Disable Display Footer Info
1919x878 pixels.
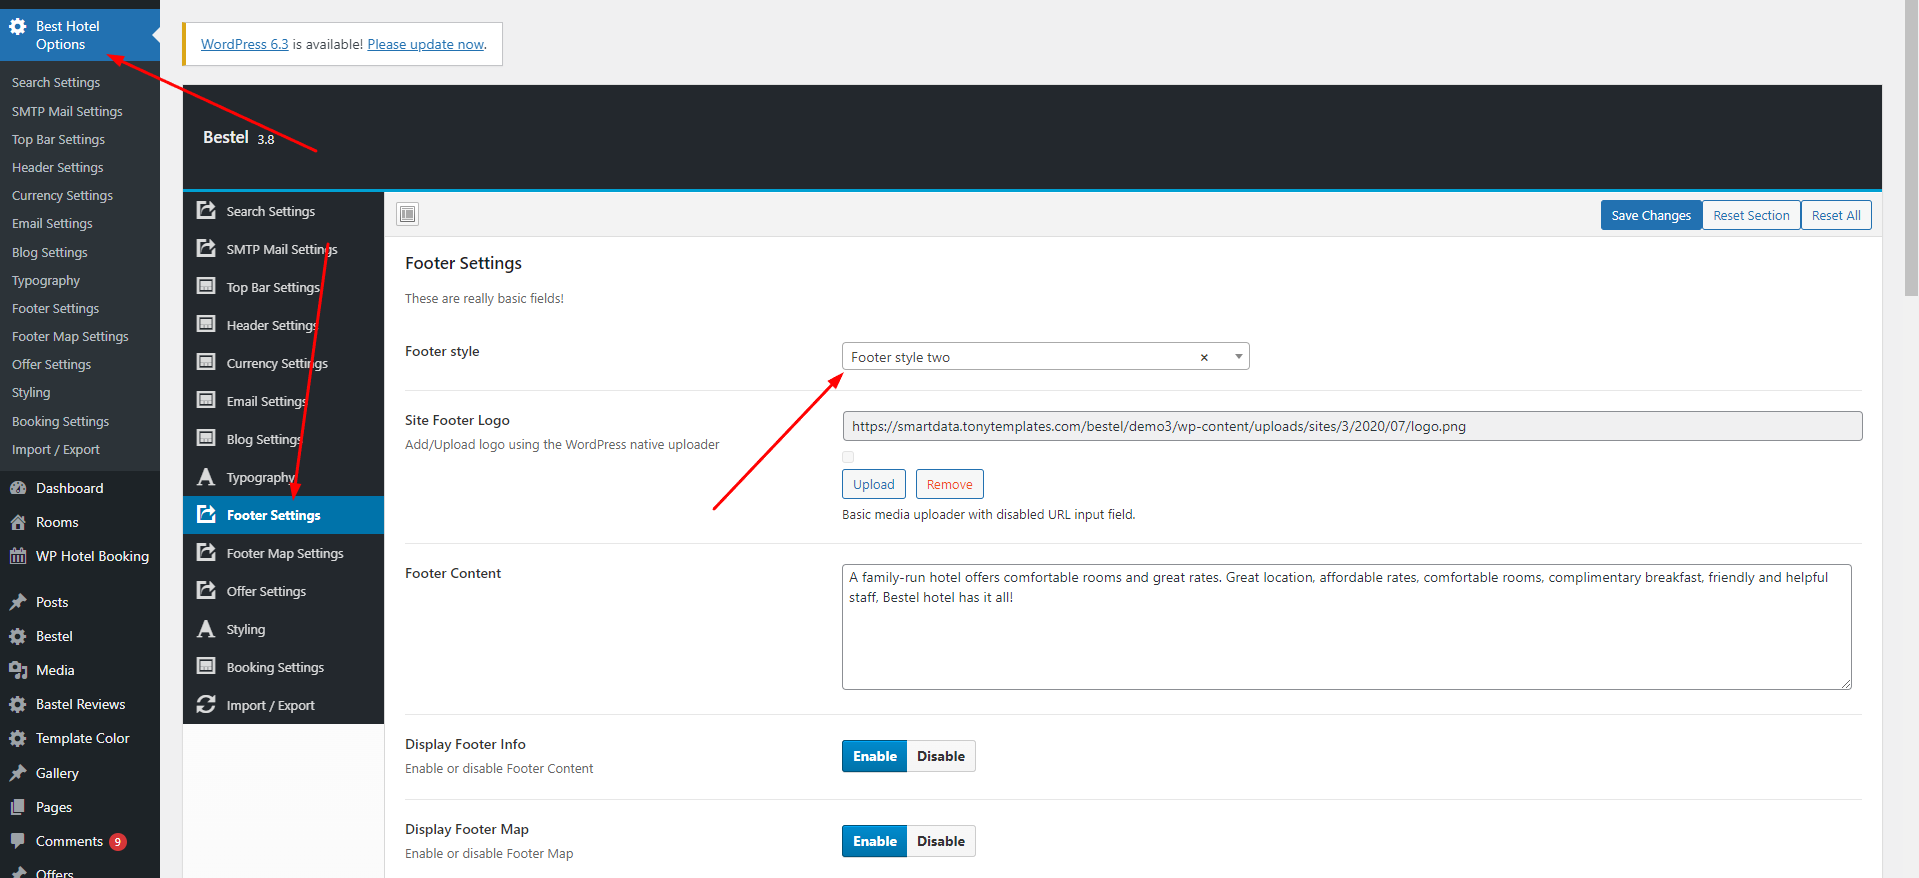tap(941, 756)
